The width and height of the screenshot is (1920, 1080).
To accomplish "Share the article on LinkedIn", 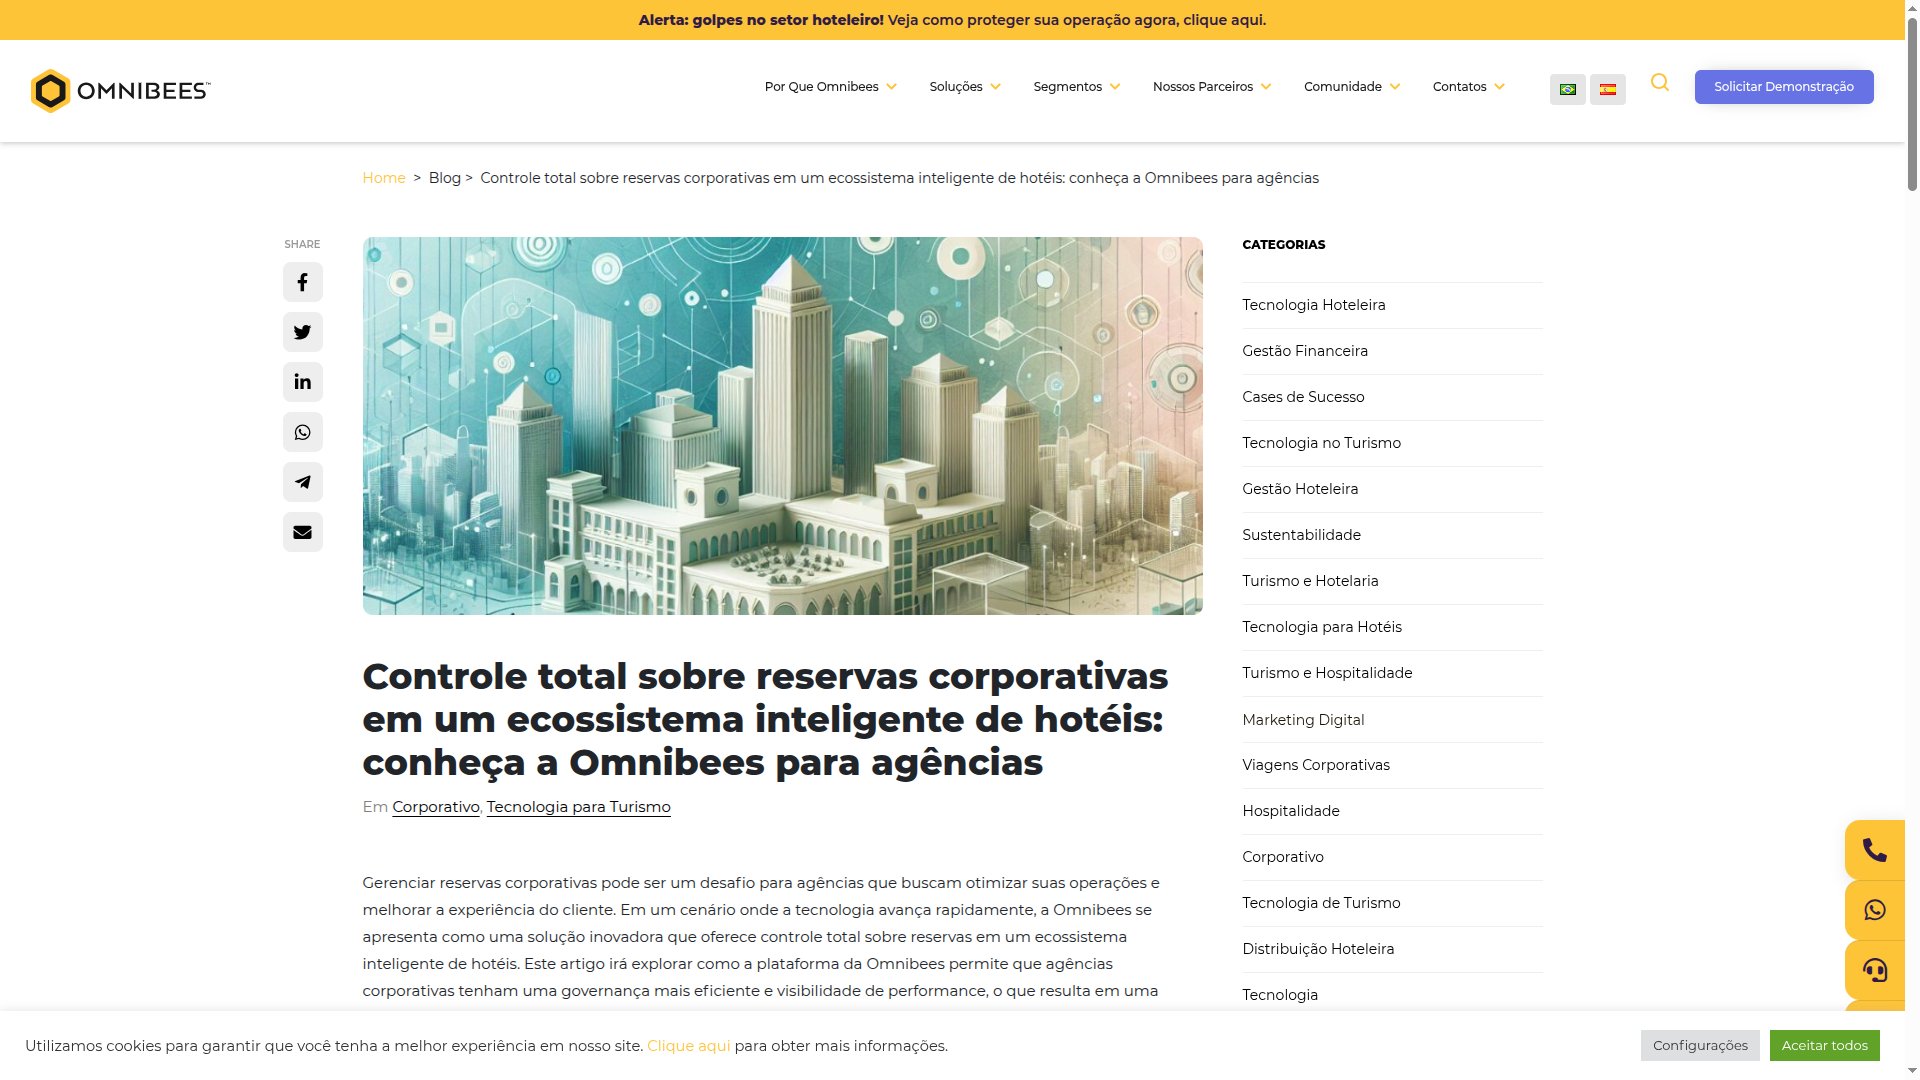I will click(x=302, y=381).
